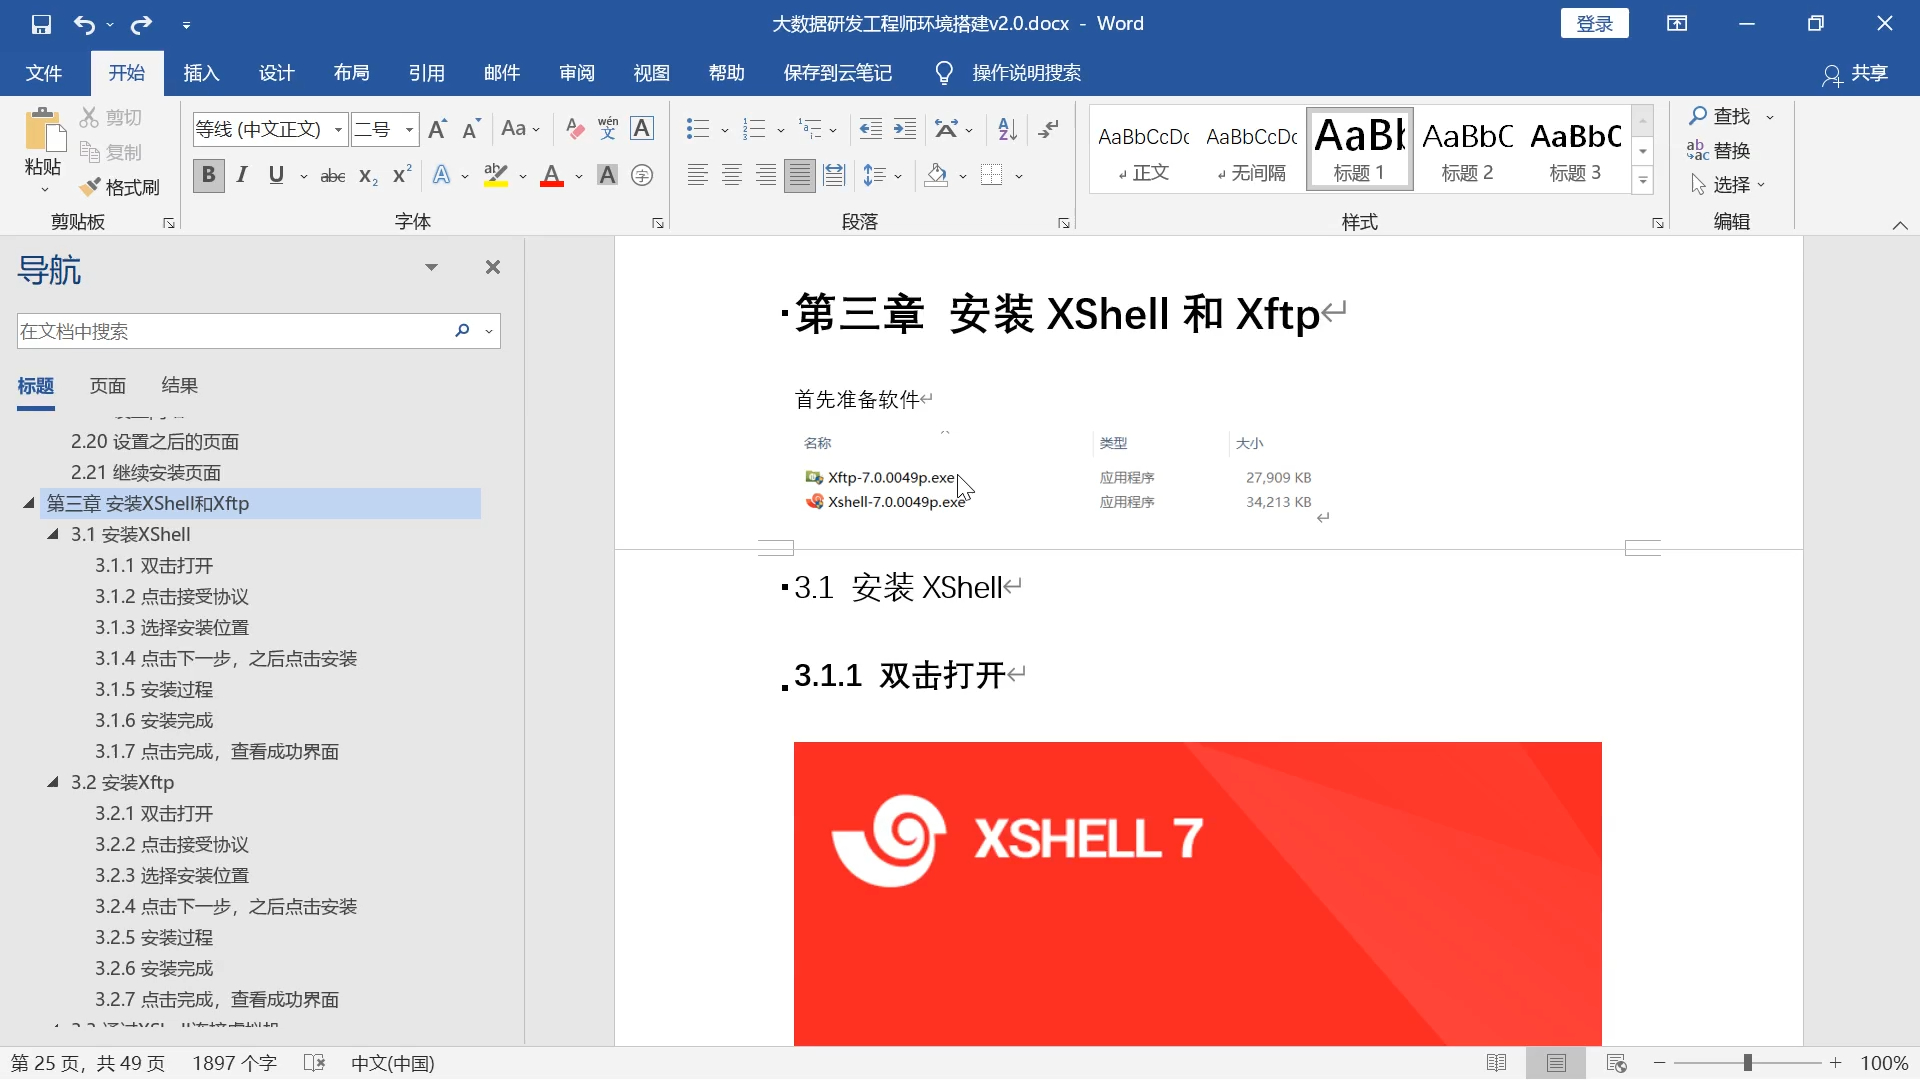Click the 视图 menu item
Image resolution: width=1920 pixels, height=1080 pixels.
[651, 73]
